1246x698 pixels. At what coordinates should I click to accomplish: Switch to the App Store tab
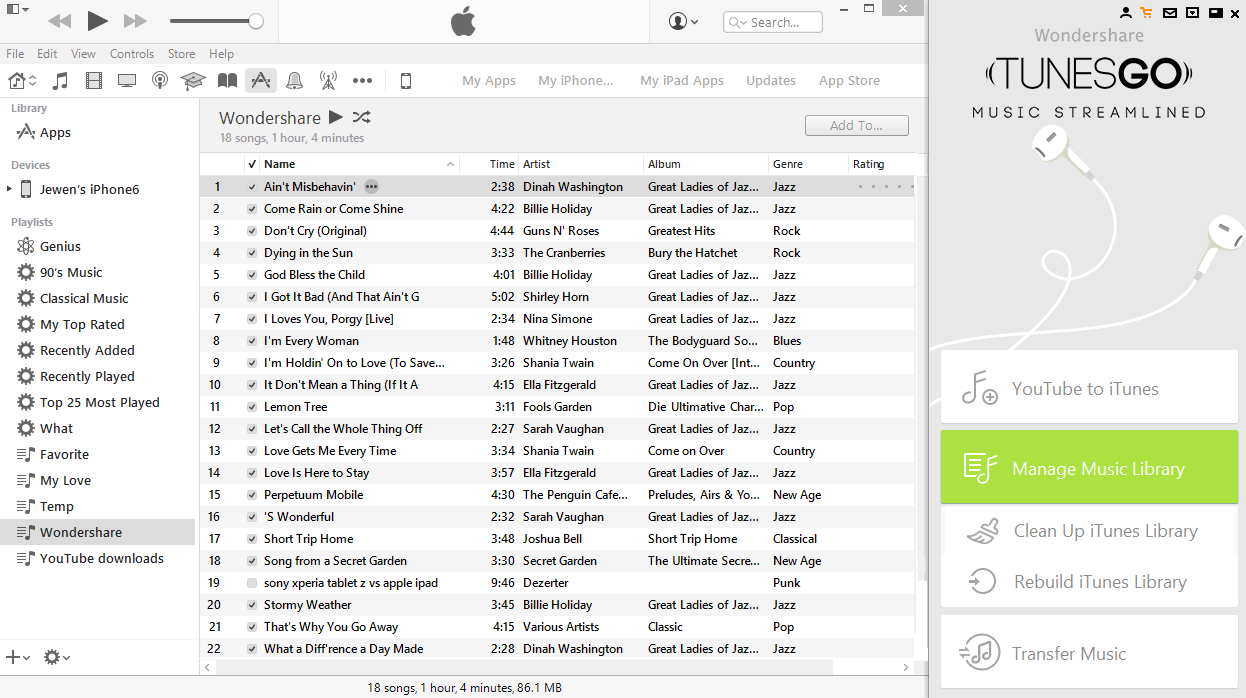click(849, 81)
